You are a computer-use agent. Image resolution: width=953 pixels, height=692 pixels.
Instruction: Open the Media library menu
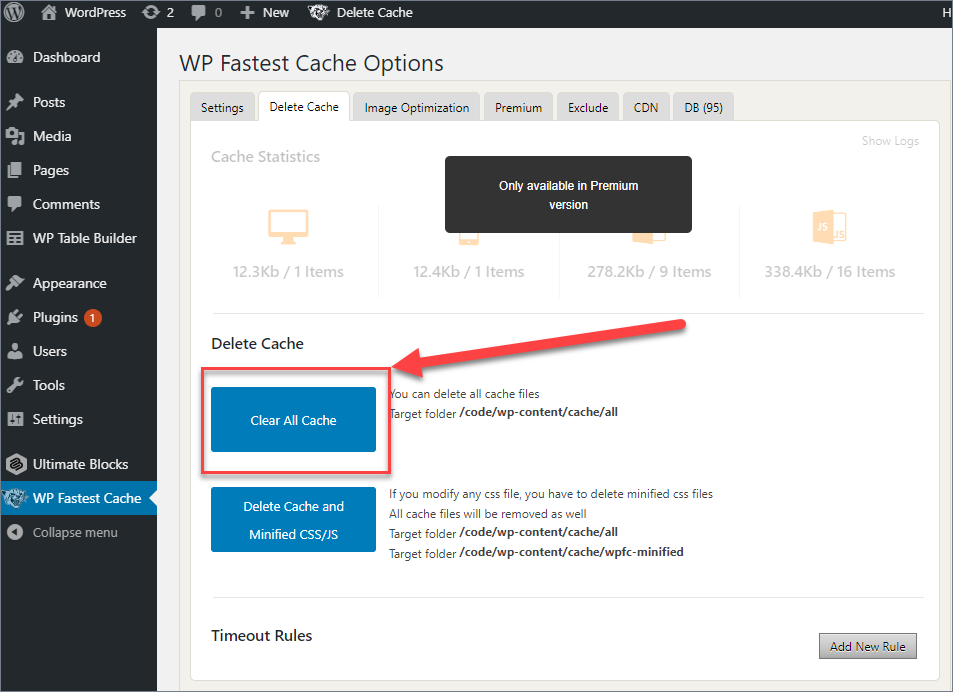(x=52, y=136)
